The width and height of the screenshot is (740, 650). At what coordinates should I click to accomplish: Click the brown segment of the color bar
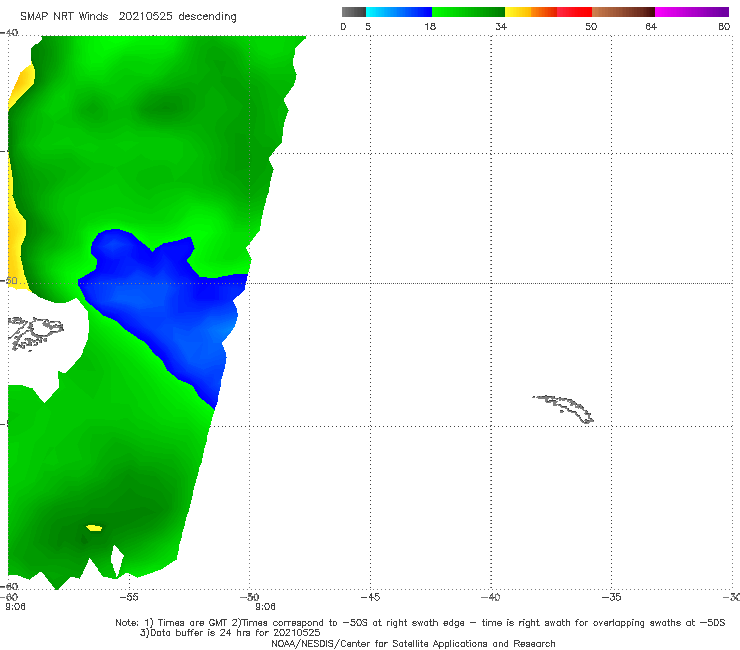[x=623, y=12]
